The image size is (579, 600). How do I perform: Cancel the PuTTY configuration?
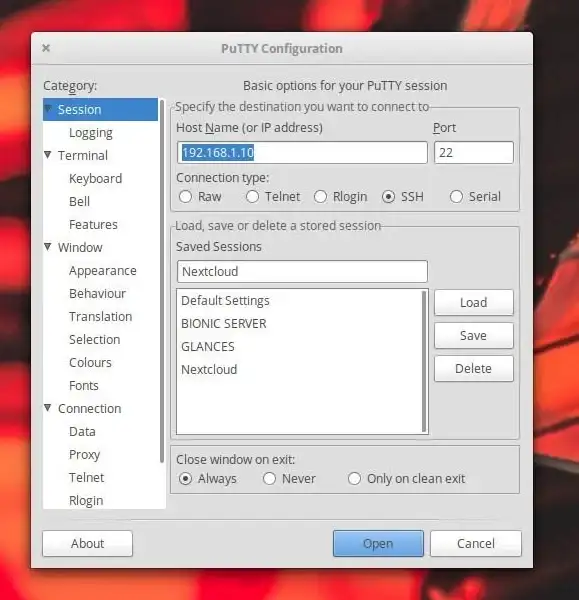(x=476, y=543)
